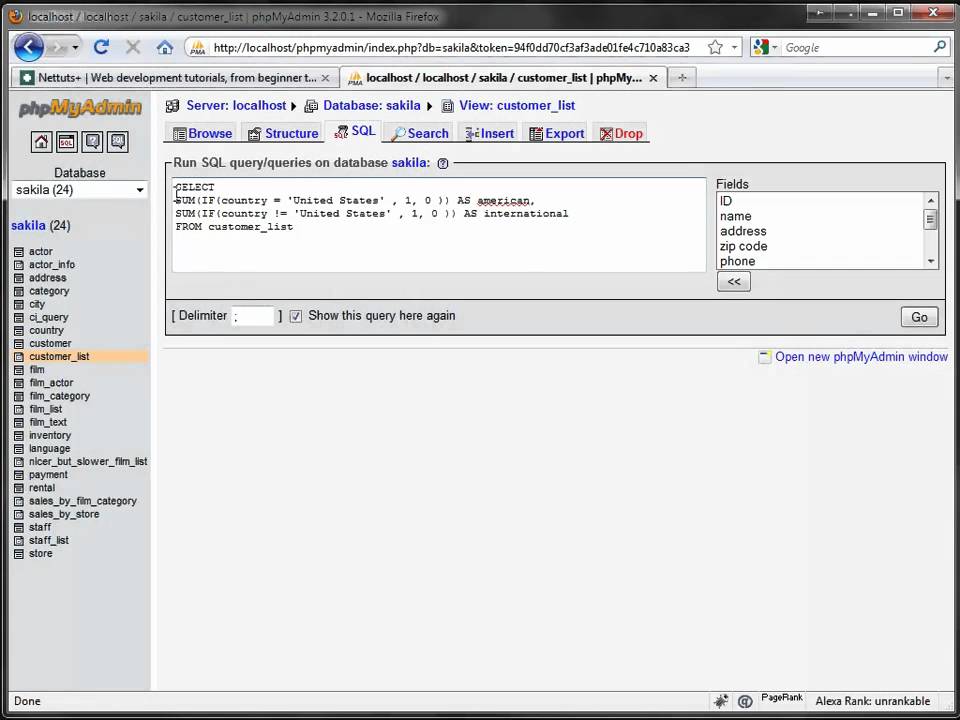Click the address table browse icon
The width and height of the screenshot is (960, 720).
click(x=19, y=278)
